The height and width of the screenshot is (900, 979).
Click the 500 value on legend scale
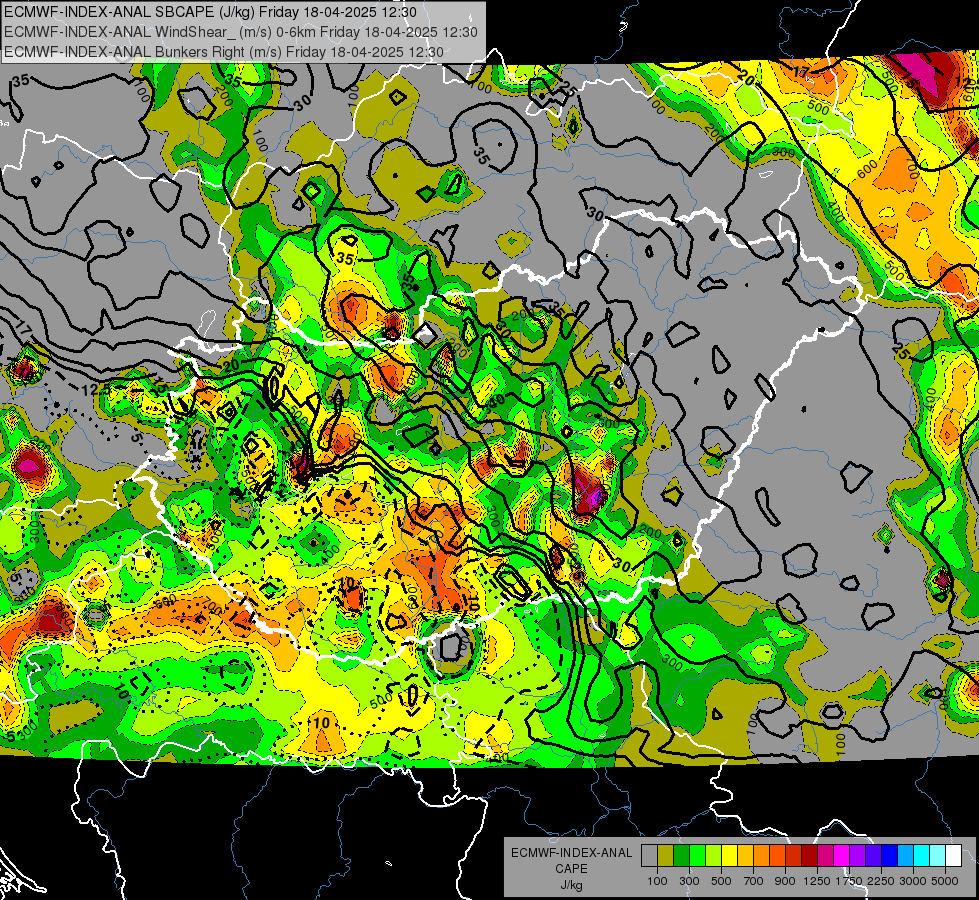pyautogui.click(x=721, y=881)
